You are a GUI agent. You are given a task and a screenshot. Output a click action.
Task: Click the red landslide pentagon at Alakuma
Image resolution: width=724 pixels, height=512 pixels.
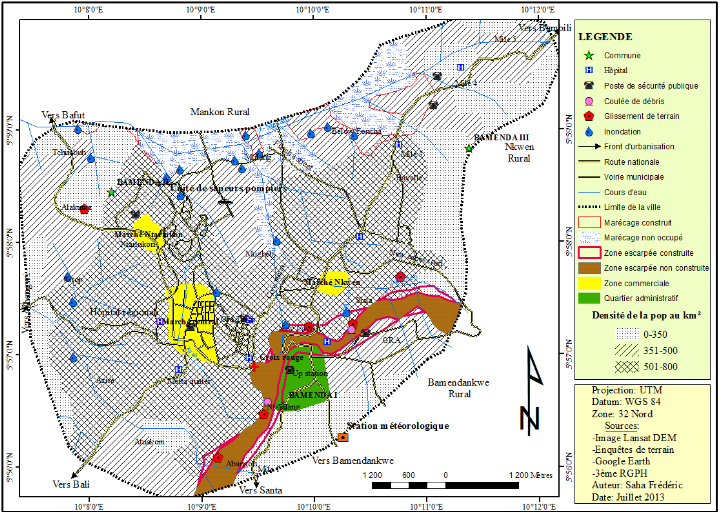pos(84,209)
